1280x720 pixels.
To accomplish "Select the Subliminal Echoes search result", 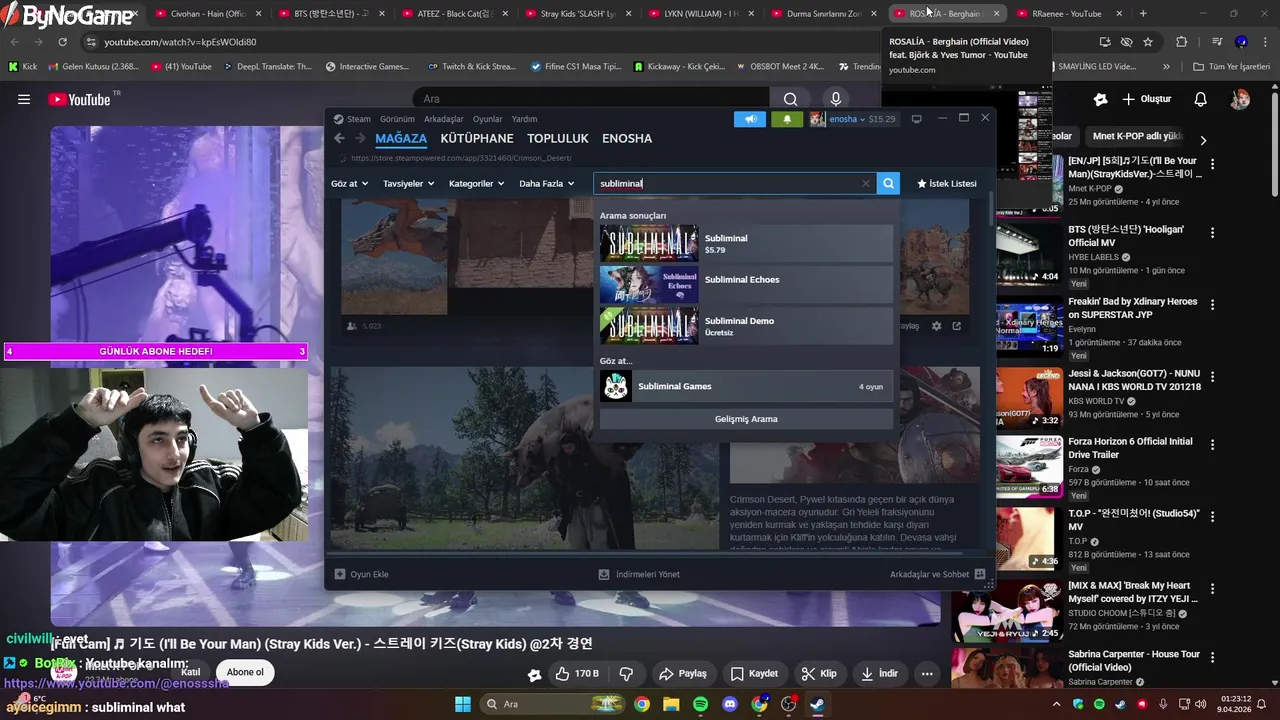I will pyautogui.click(x=746, y=284).
